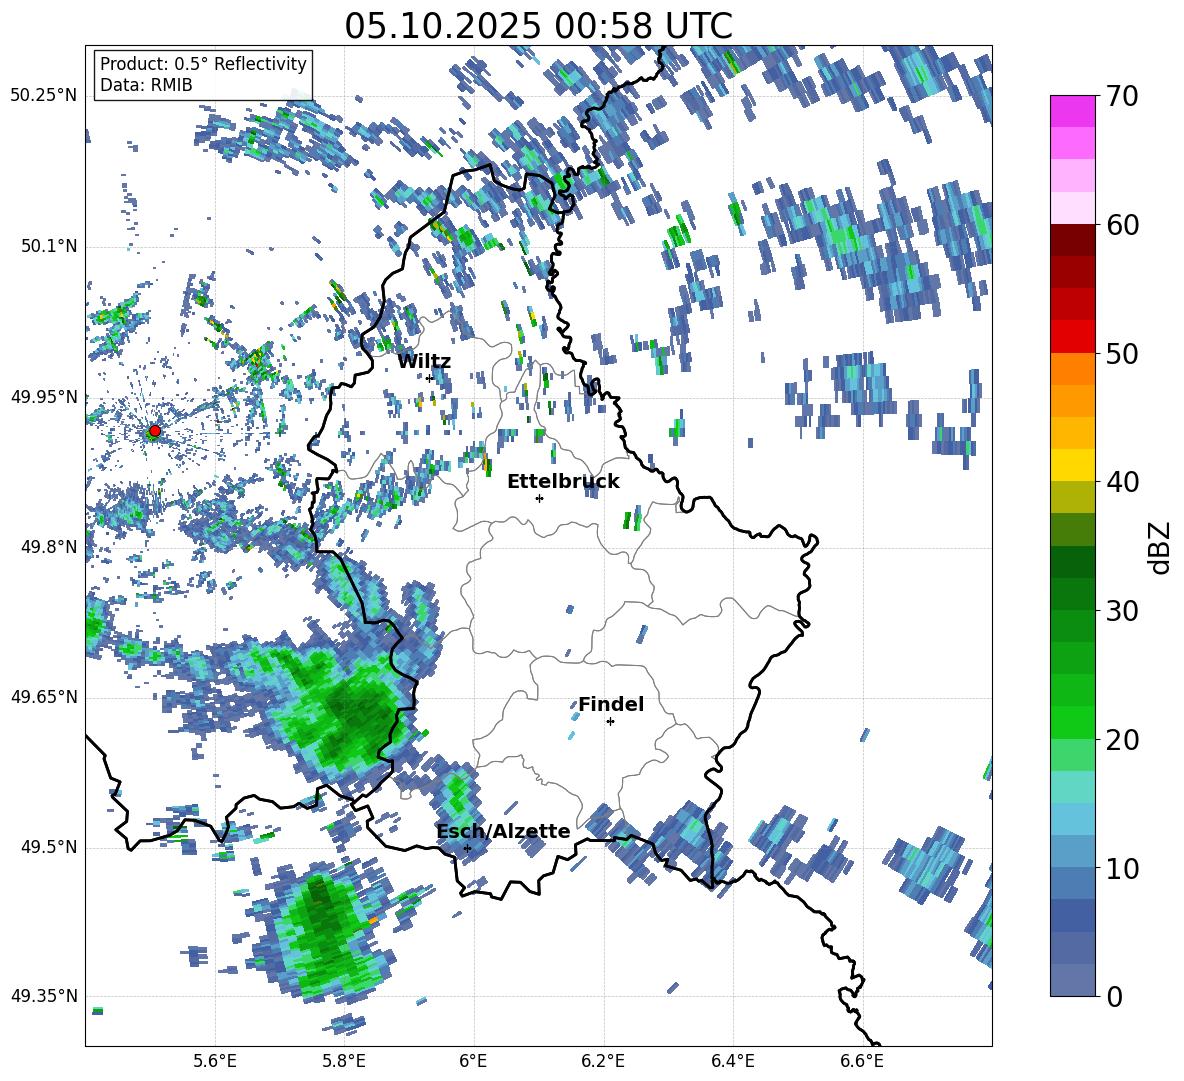Click the 6.6°E longitude label
This screenshot has width=1184, height=1081.
pyautogui.click(x=862, y=1062)
